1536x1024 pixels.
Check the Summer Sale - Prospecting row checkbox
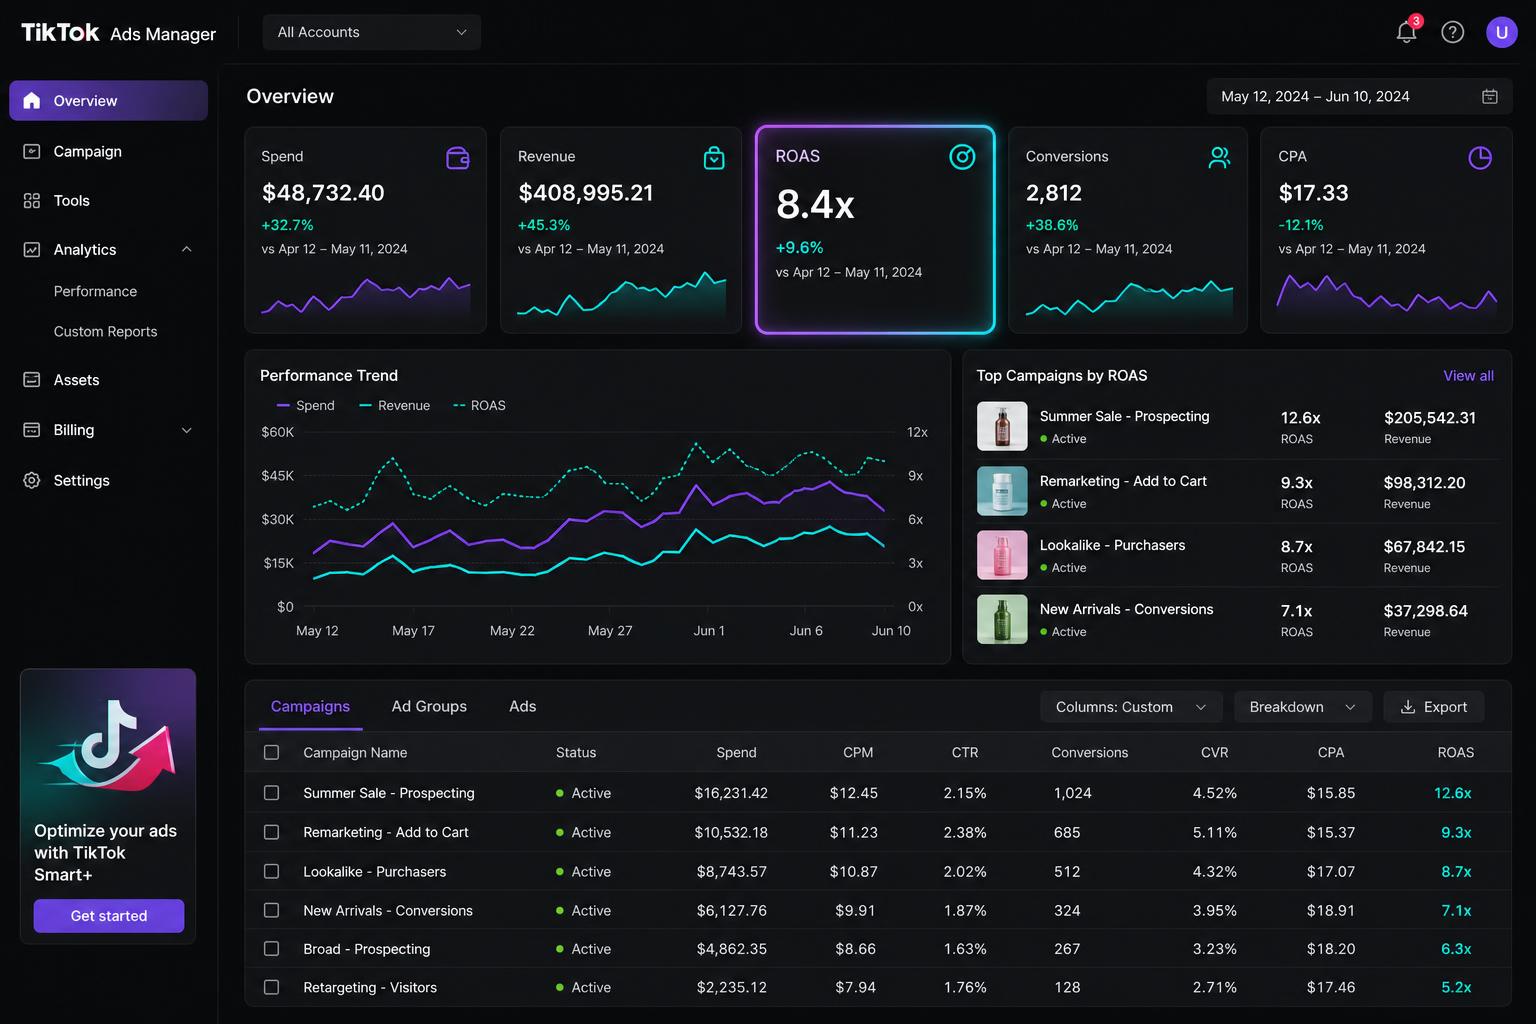[x=271, y=792]
